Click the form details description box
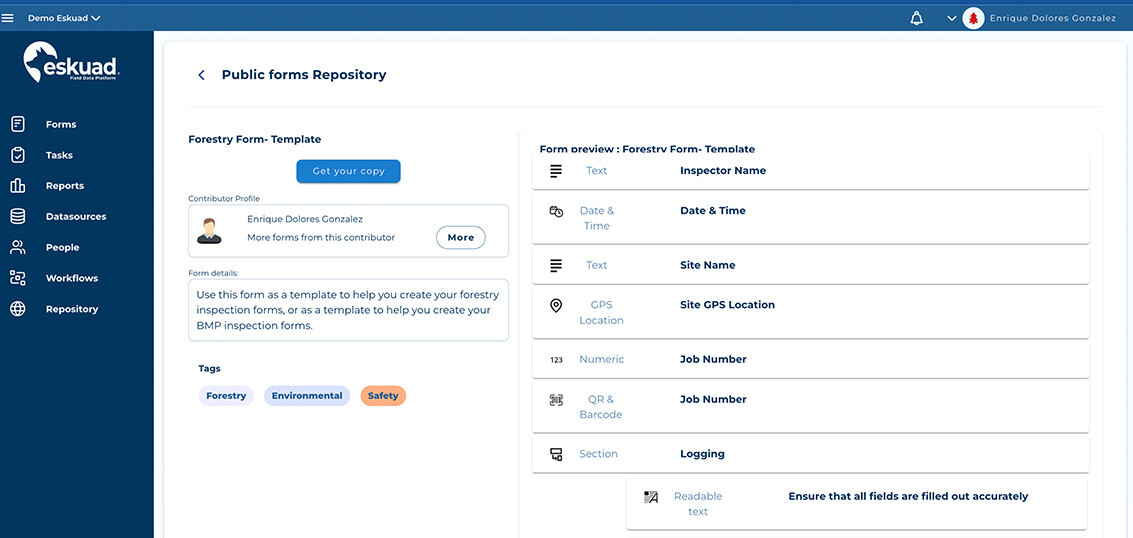This screenshot has height=538, width=1133. [x=348, y=310]
